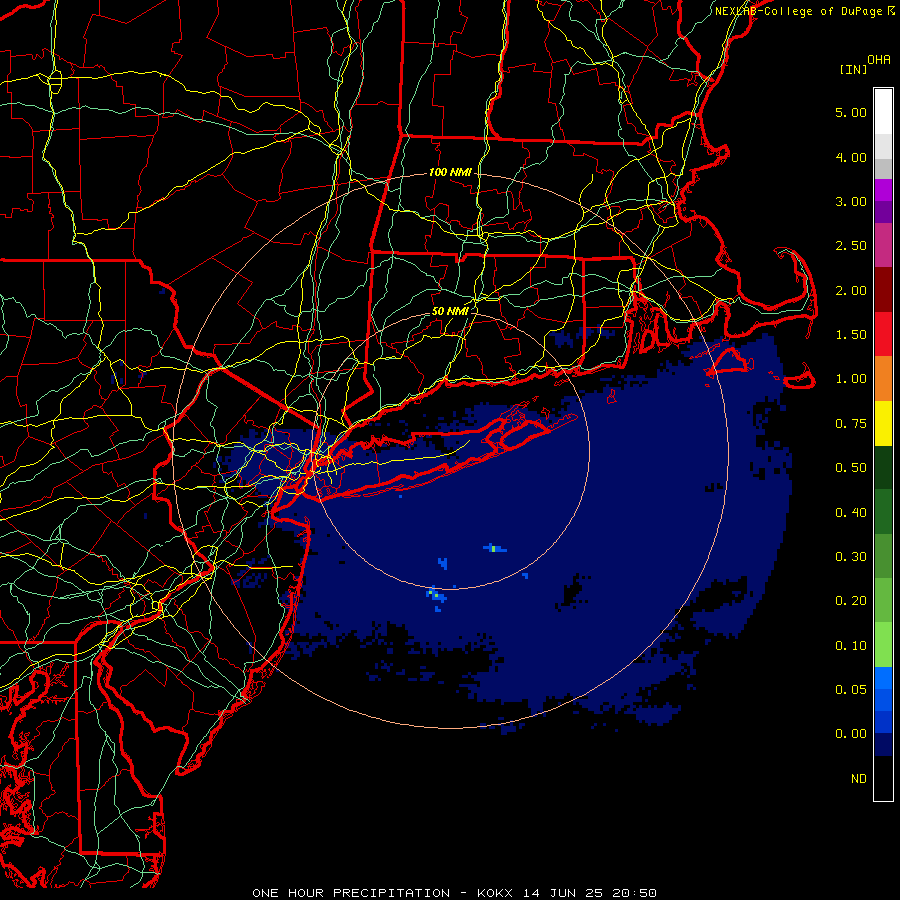This screenshot has width=900, height=900.
Task: Click the 50 NMI range ring label
Action: click(450, 311)
